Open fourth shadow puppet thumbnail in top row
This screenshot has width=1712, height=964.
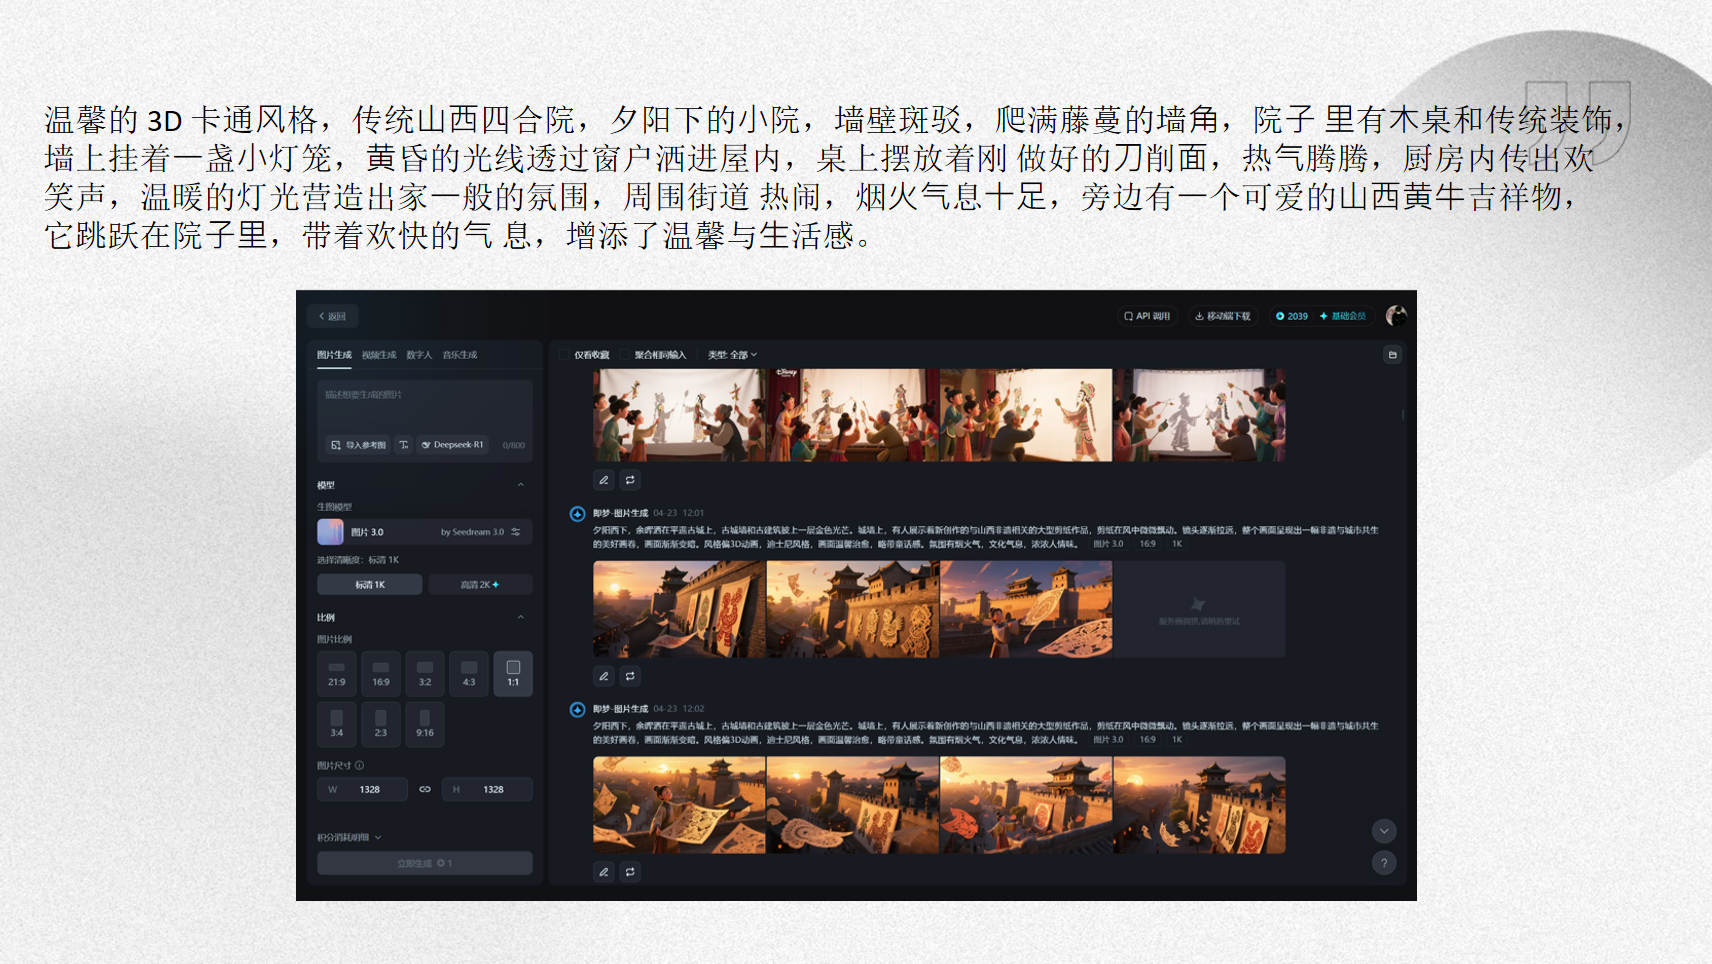tap(1199, 414)
